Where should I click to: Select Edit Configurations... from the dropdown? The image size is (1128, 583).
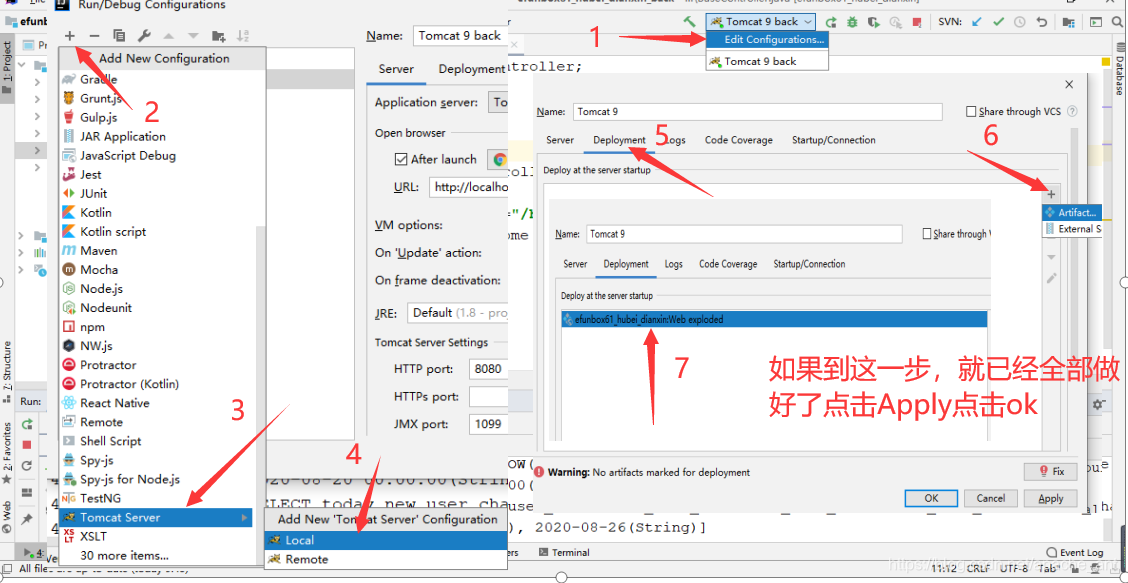768,40
